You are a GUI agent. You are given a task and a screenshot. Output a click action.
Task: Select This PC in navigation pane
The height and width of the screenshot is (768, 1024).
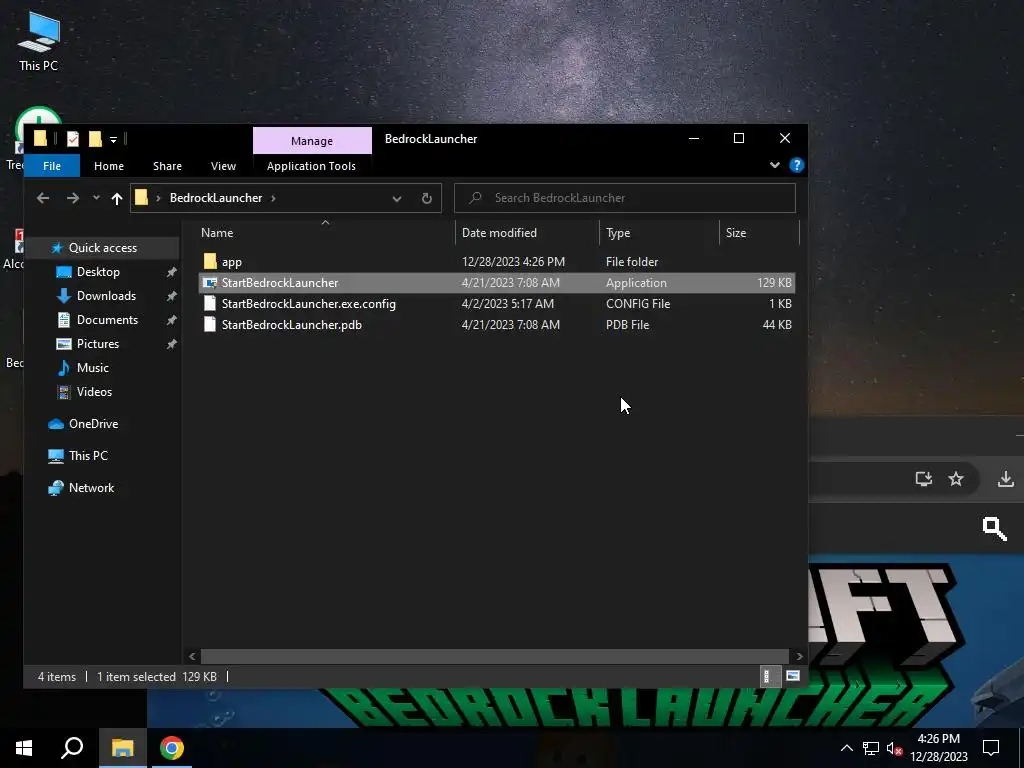click(88, 456)
